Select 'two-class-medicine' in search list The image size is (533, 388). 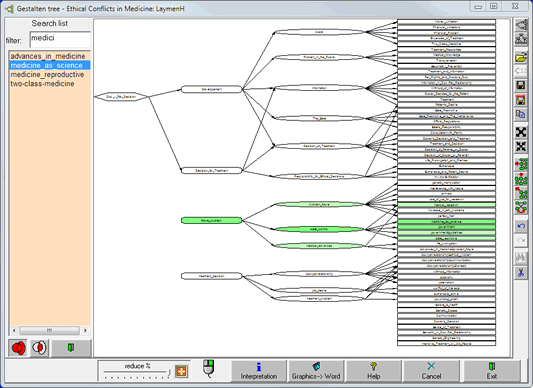coord(42,84)
